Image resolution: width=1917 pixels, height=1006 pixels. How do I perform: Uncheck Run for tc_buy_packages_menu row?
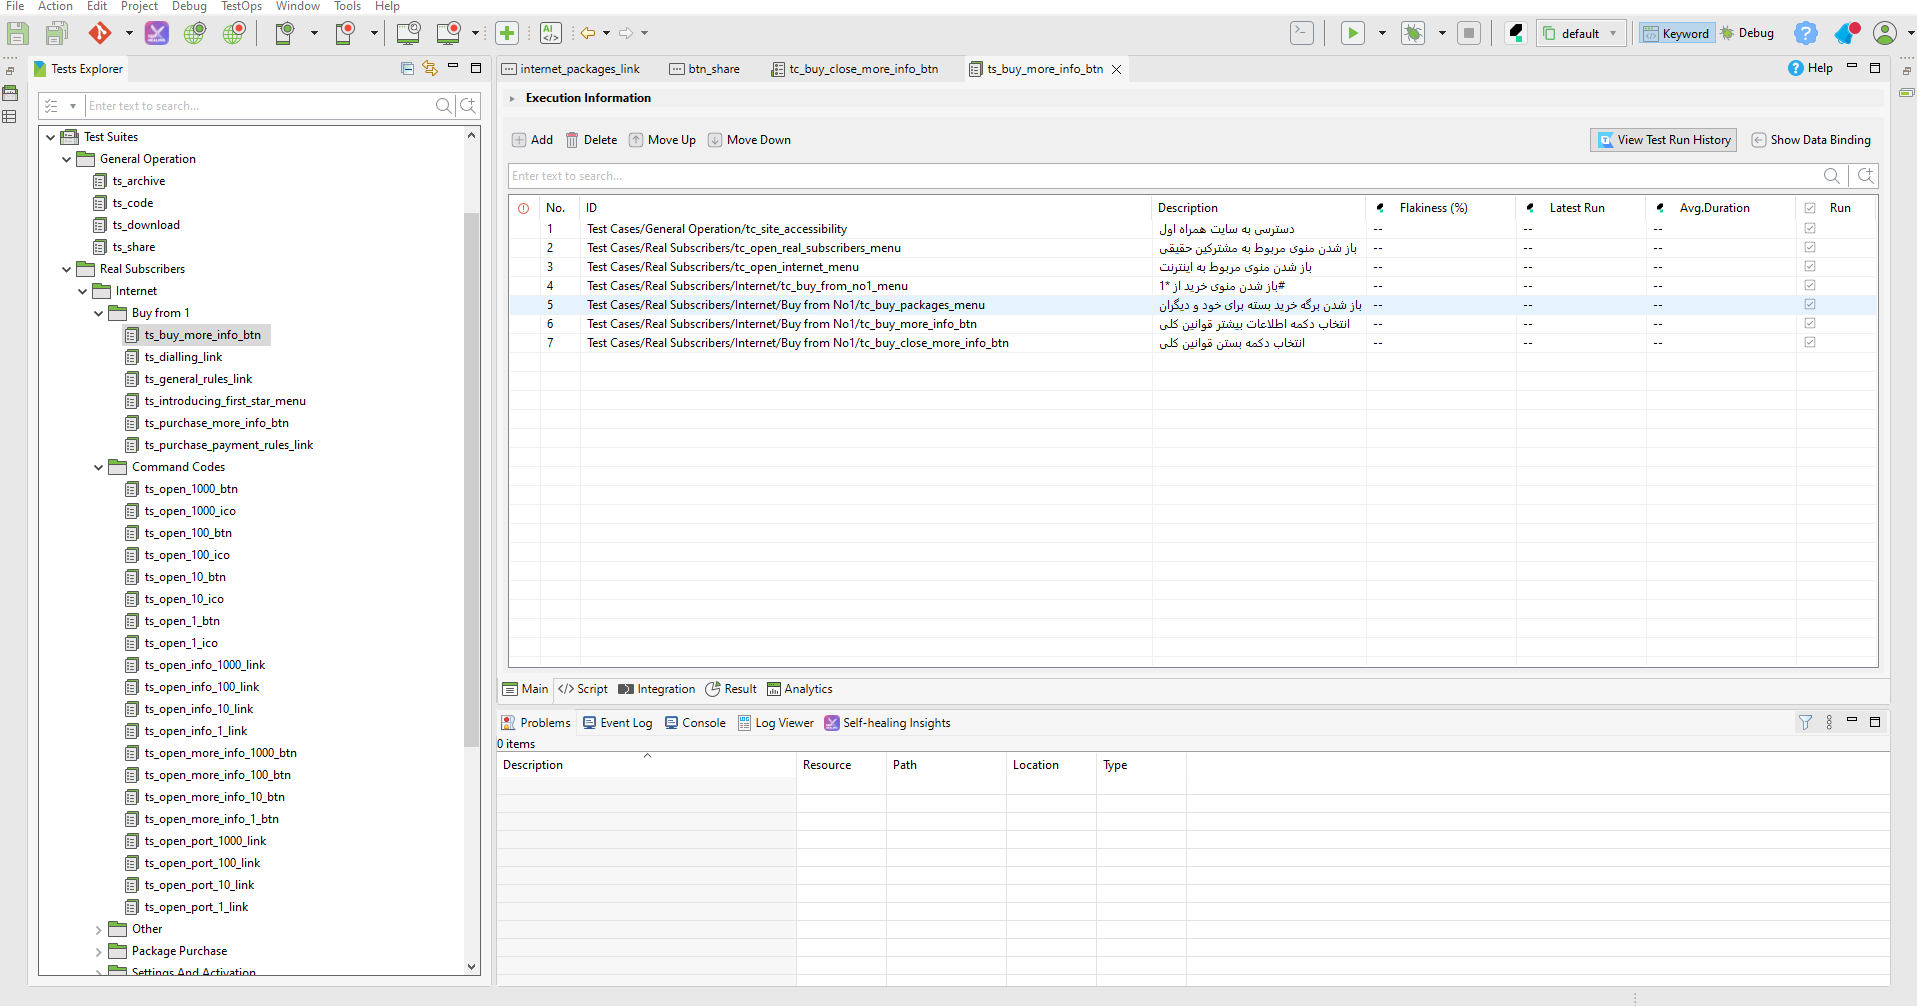[1810, 305]
